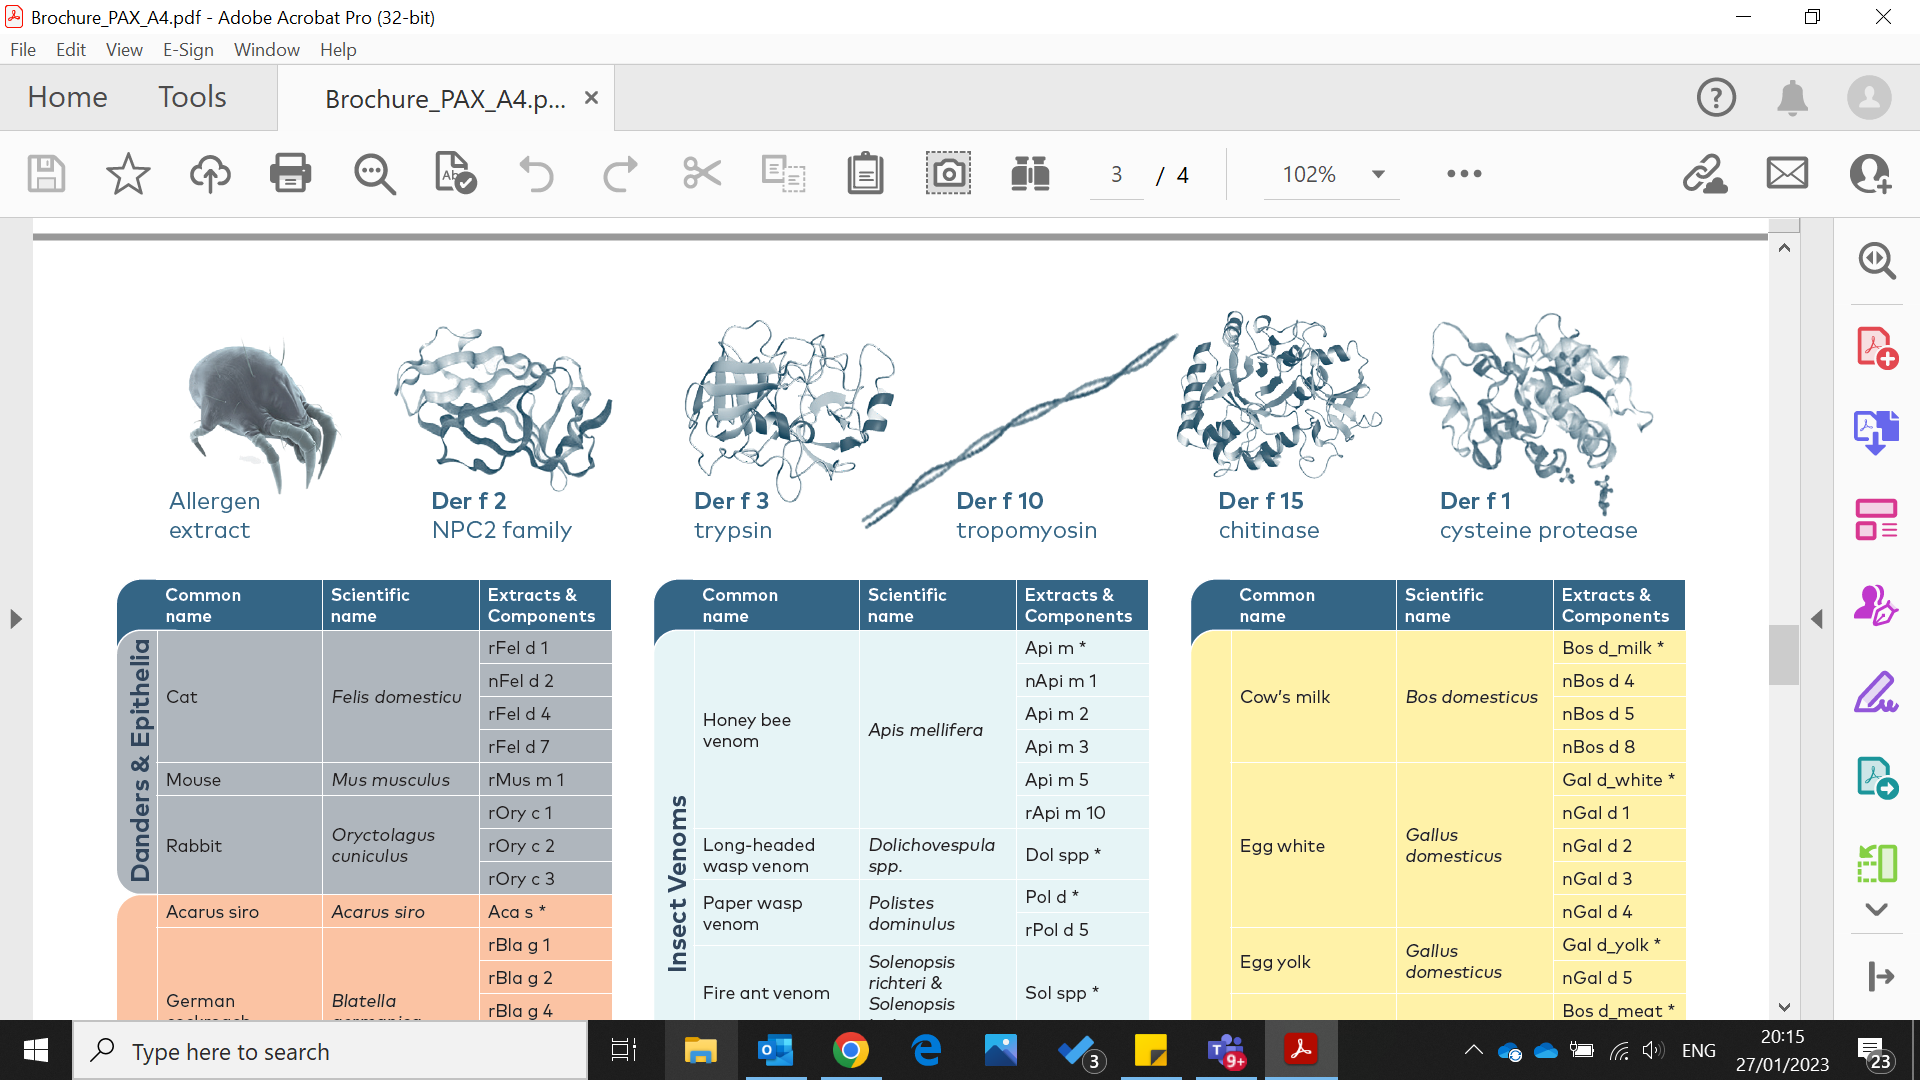The height and width of the screenshot is (1080, 1920).
Task: Click the Undo arrow in toolbar
Action: 537,174
